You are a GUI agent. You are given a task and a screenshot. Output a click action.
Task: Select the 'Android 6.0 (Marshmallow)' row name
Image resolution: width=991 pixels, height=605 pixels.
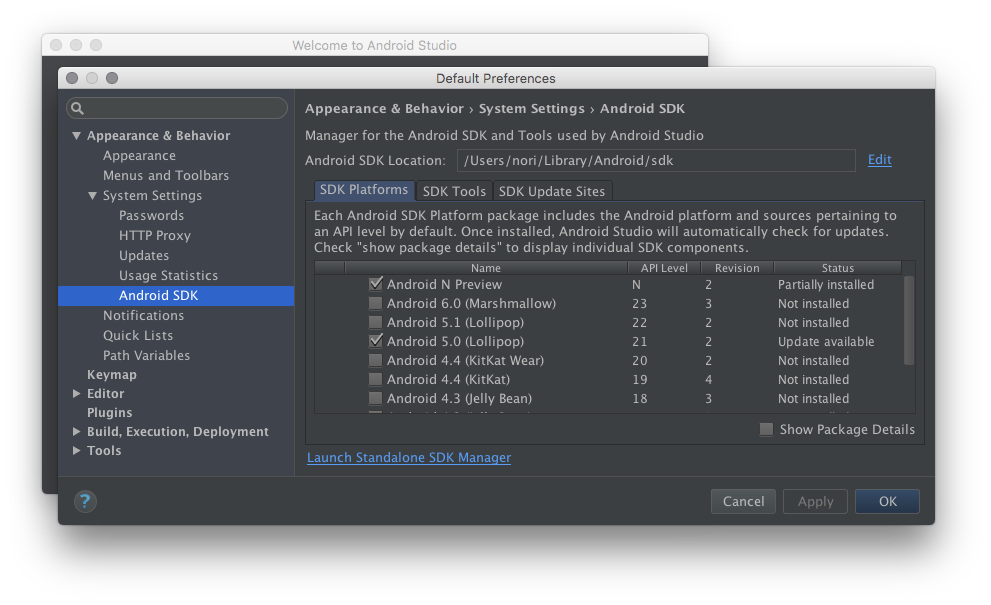pos(471,303)
